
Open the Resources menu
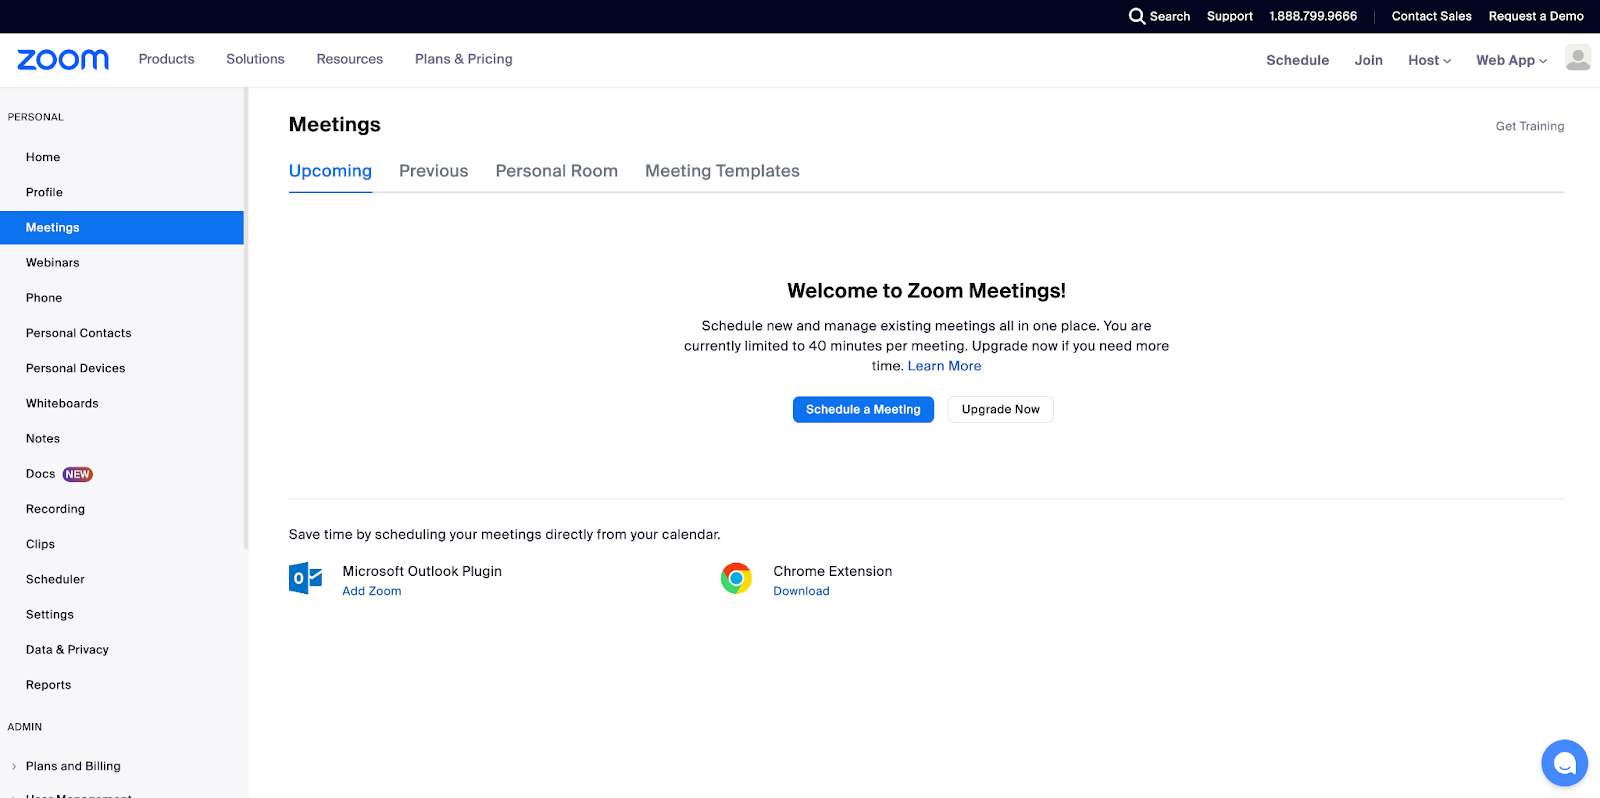point(350,59)
